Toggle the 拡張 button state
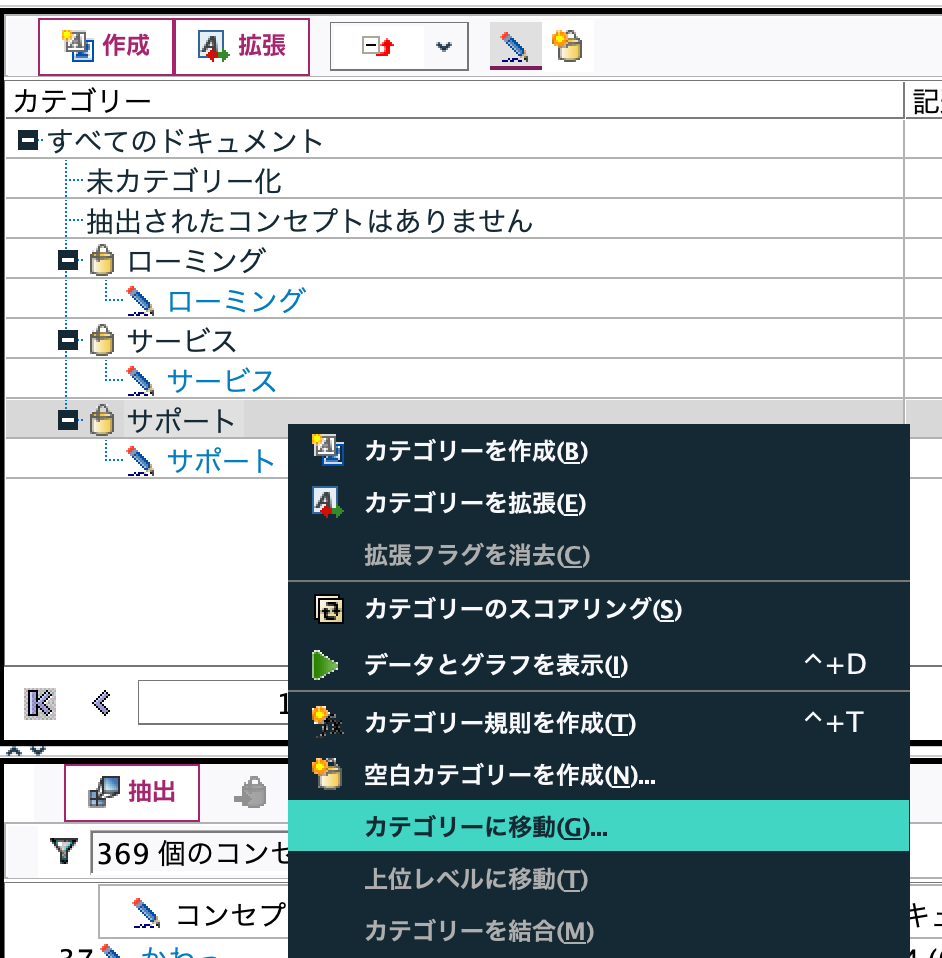 [240, 44]
